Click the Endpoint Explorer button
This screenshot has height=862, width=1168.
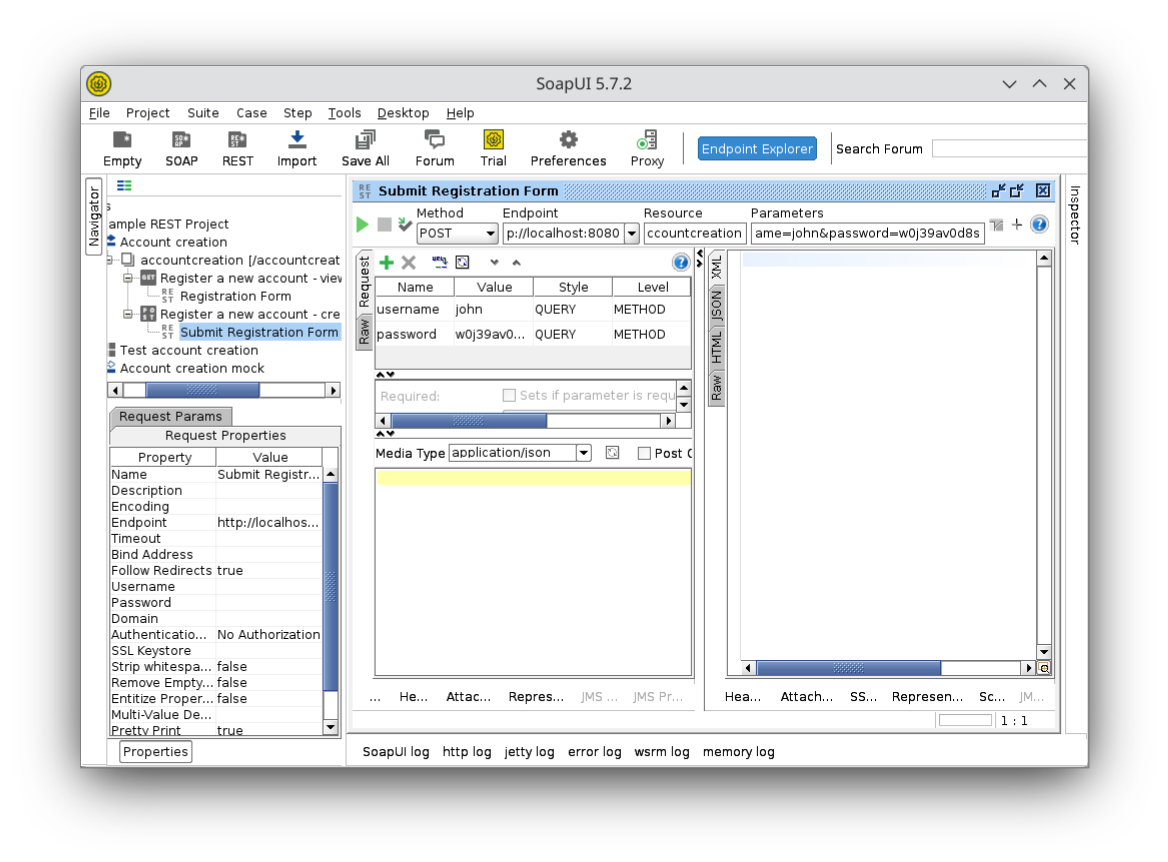[757, 149]
